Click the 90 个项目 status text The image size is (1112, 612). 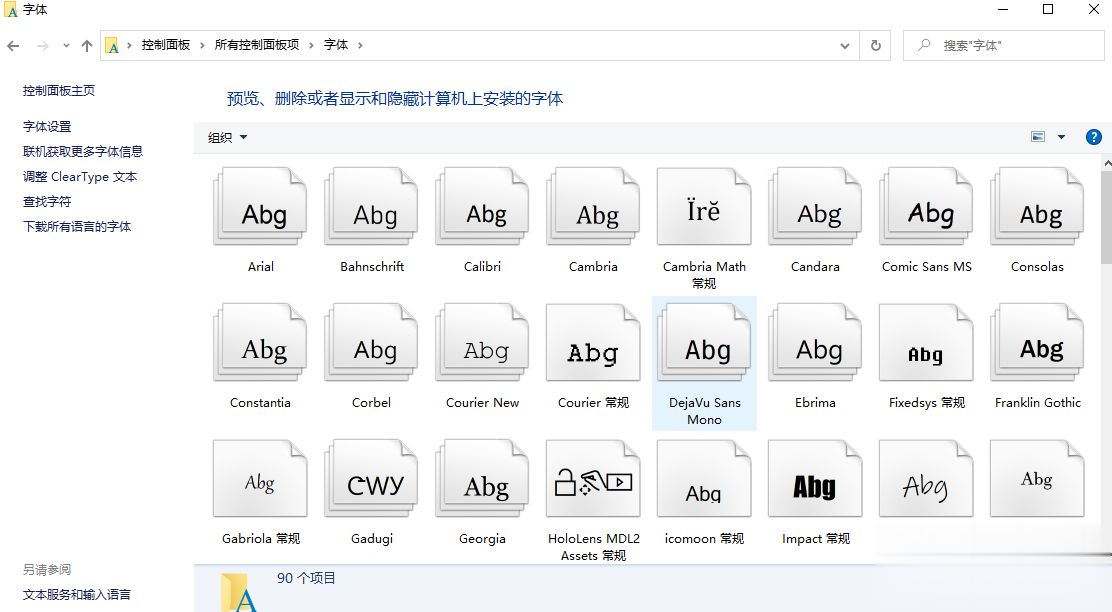[306, 578]
